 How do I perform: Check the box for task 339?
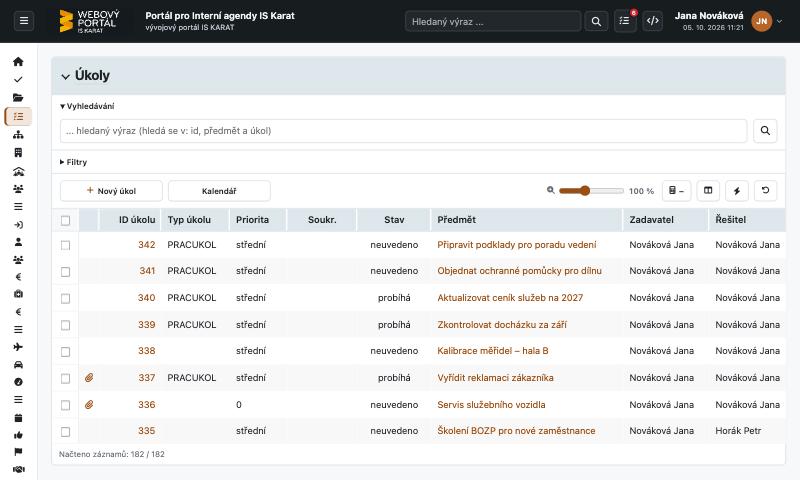tap(65, 325)
